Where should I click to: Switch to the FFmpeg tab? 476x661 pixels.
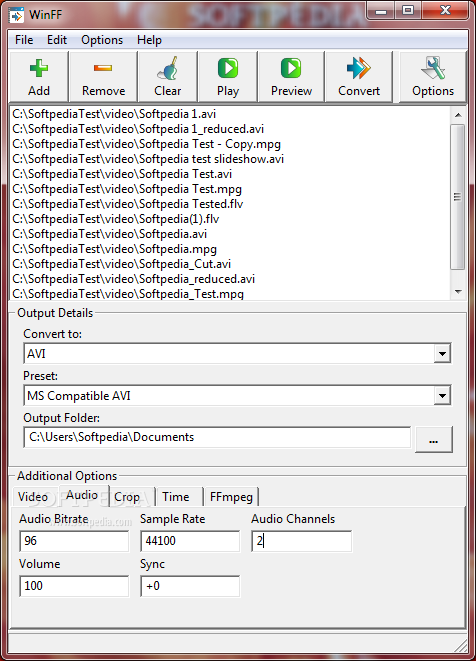(x=231, y=497)
